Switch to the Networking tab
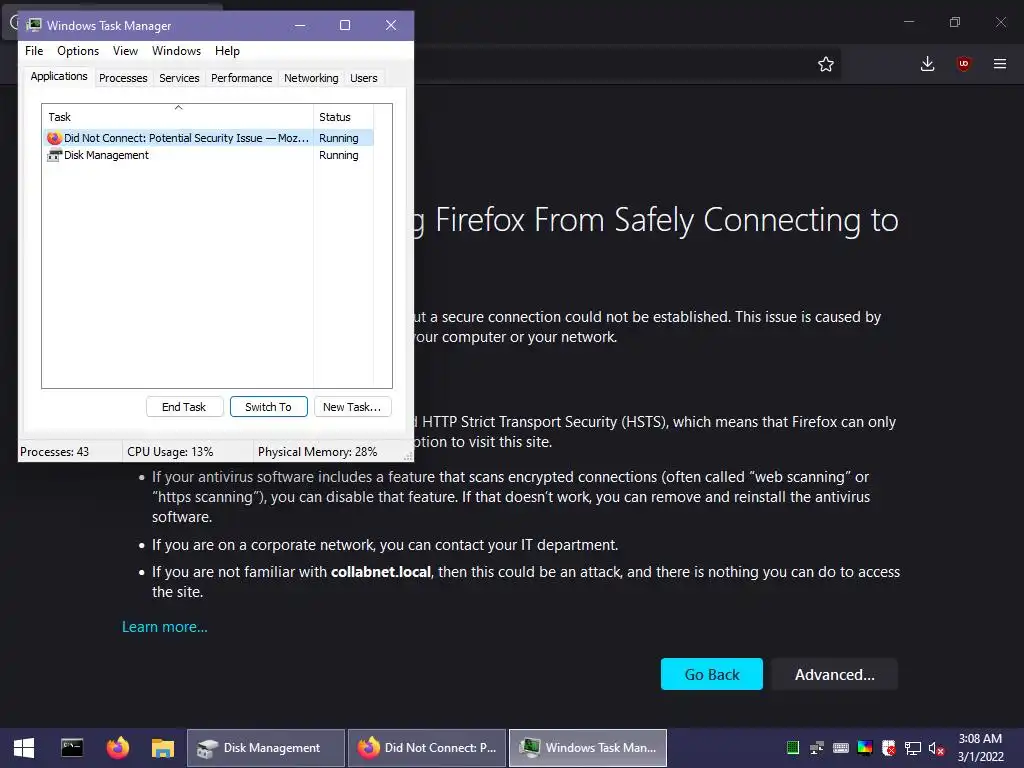 pos(311,78)
